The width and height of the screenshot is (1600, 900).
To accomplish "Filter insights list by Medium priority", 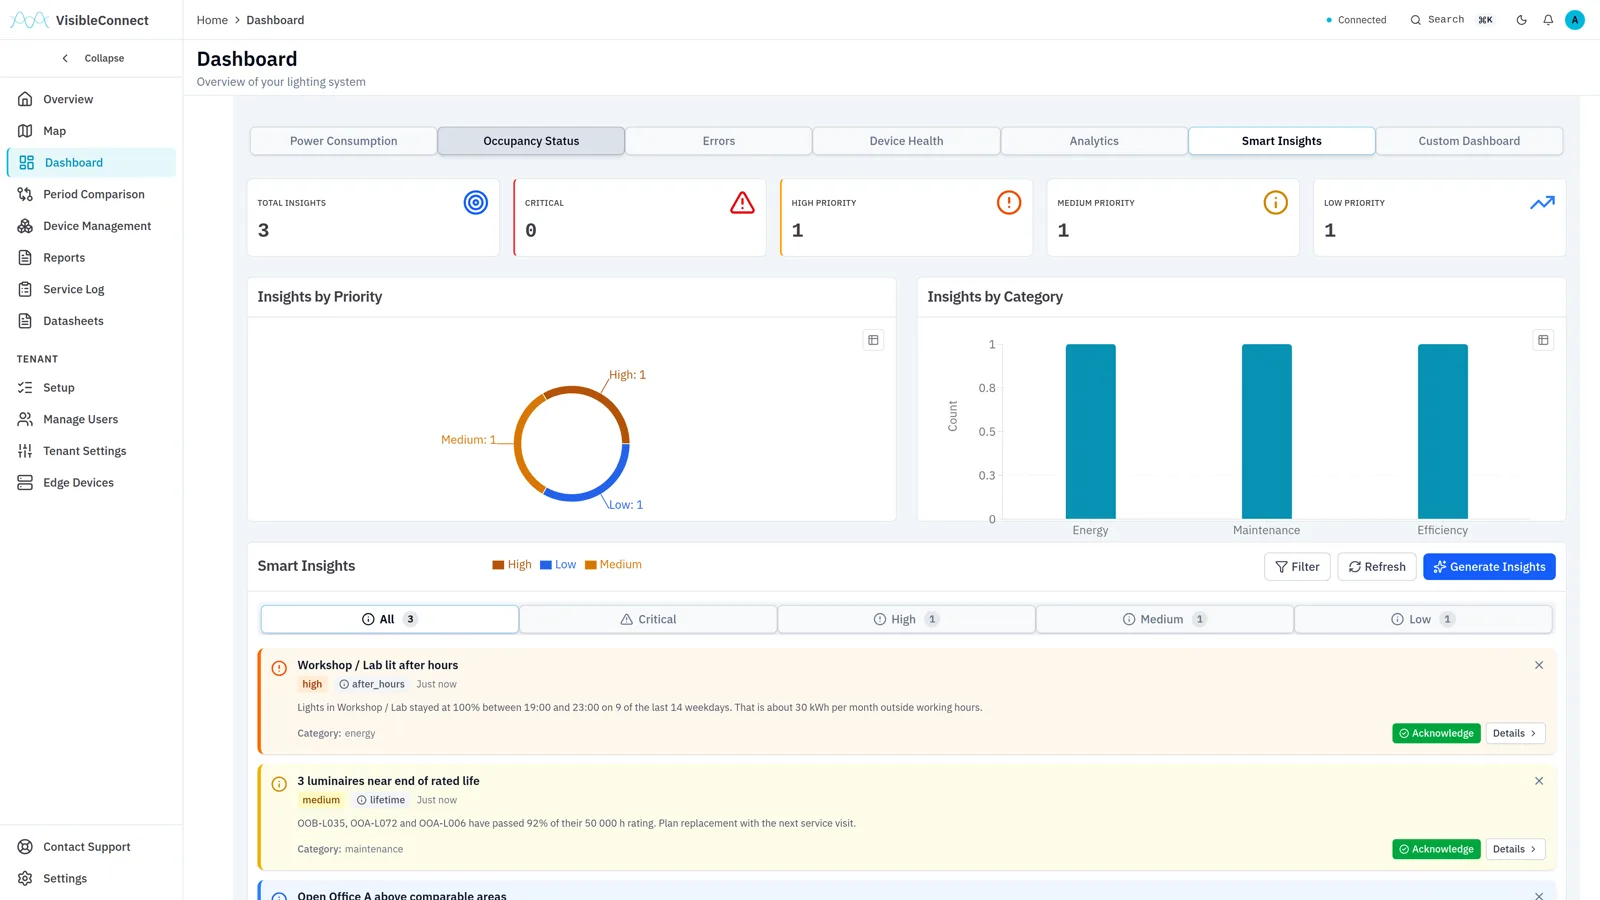I will pos(1165,619).
